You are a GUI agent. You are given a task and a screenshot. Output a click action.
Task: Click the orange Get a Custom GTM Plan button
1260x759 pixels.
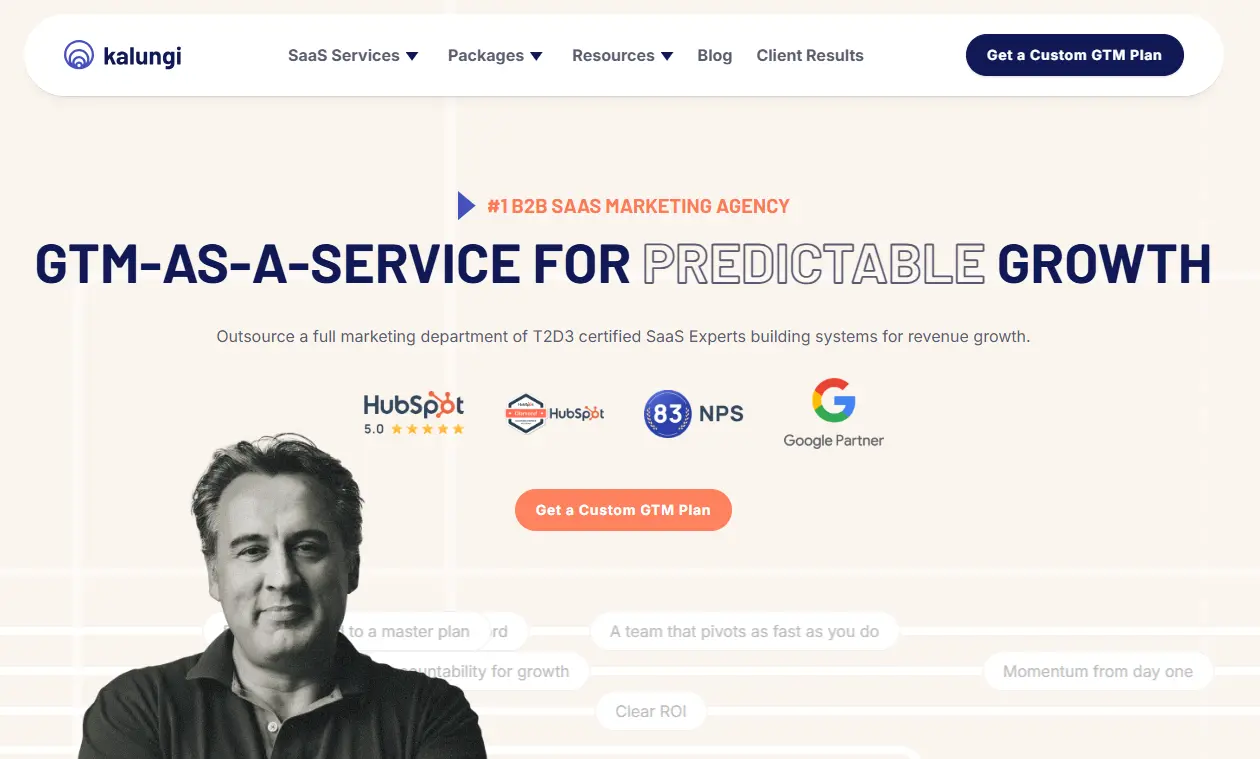[x=623, y=510]
